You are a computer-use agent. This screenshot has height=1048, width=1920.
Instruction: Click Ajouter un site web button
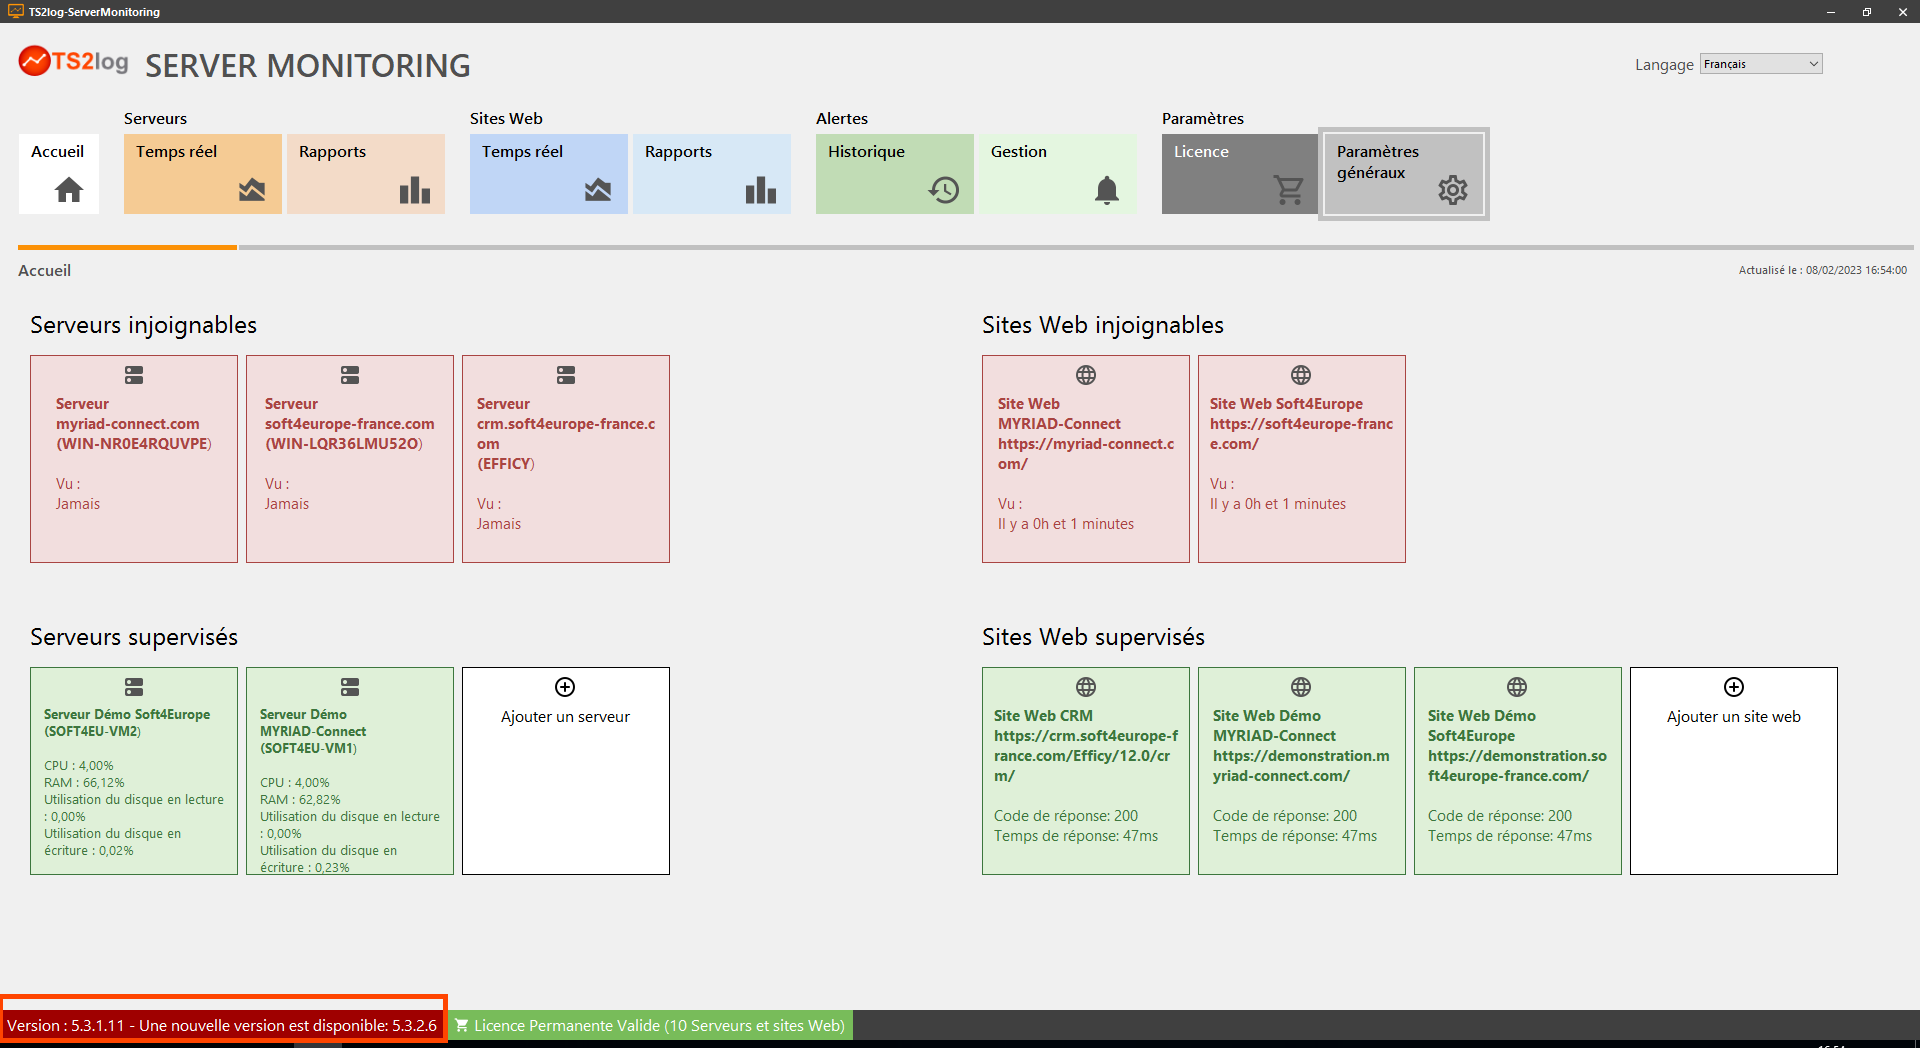pyautogui.click(x=1734, y=771)
